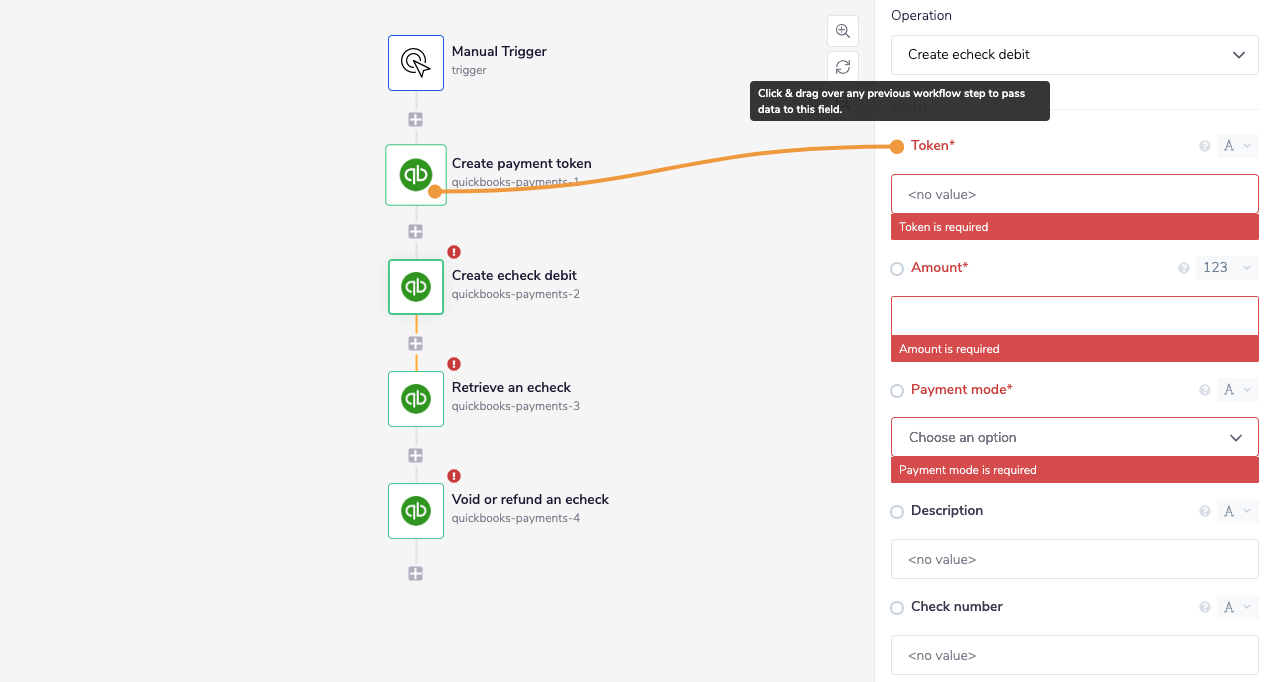Open the Operation dropdown showing Create echeck debit
The height and width of the screenshot is (682, 1267).
coord(1074,54)
